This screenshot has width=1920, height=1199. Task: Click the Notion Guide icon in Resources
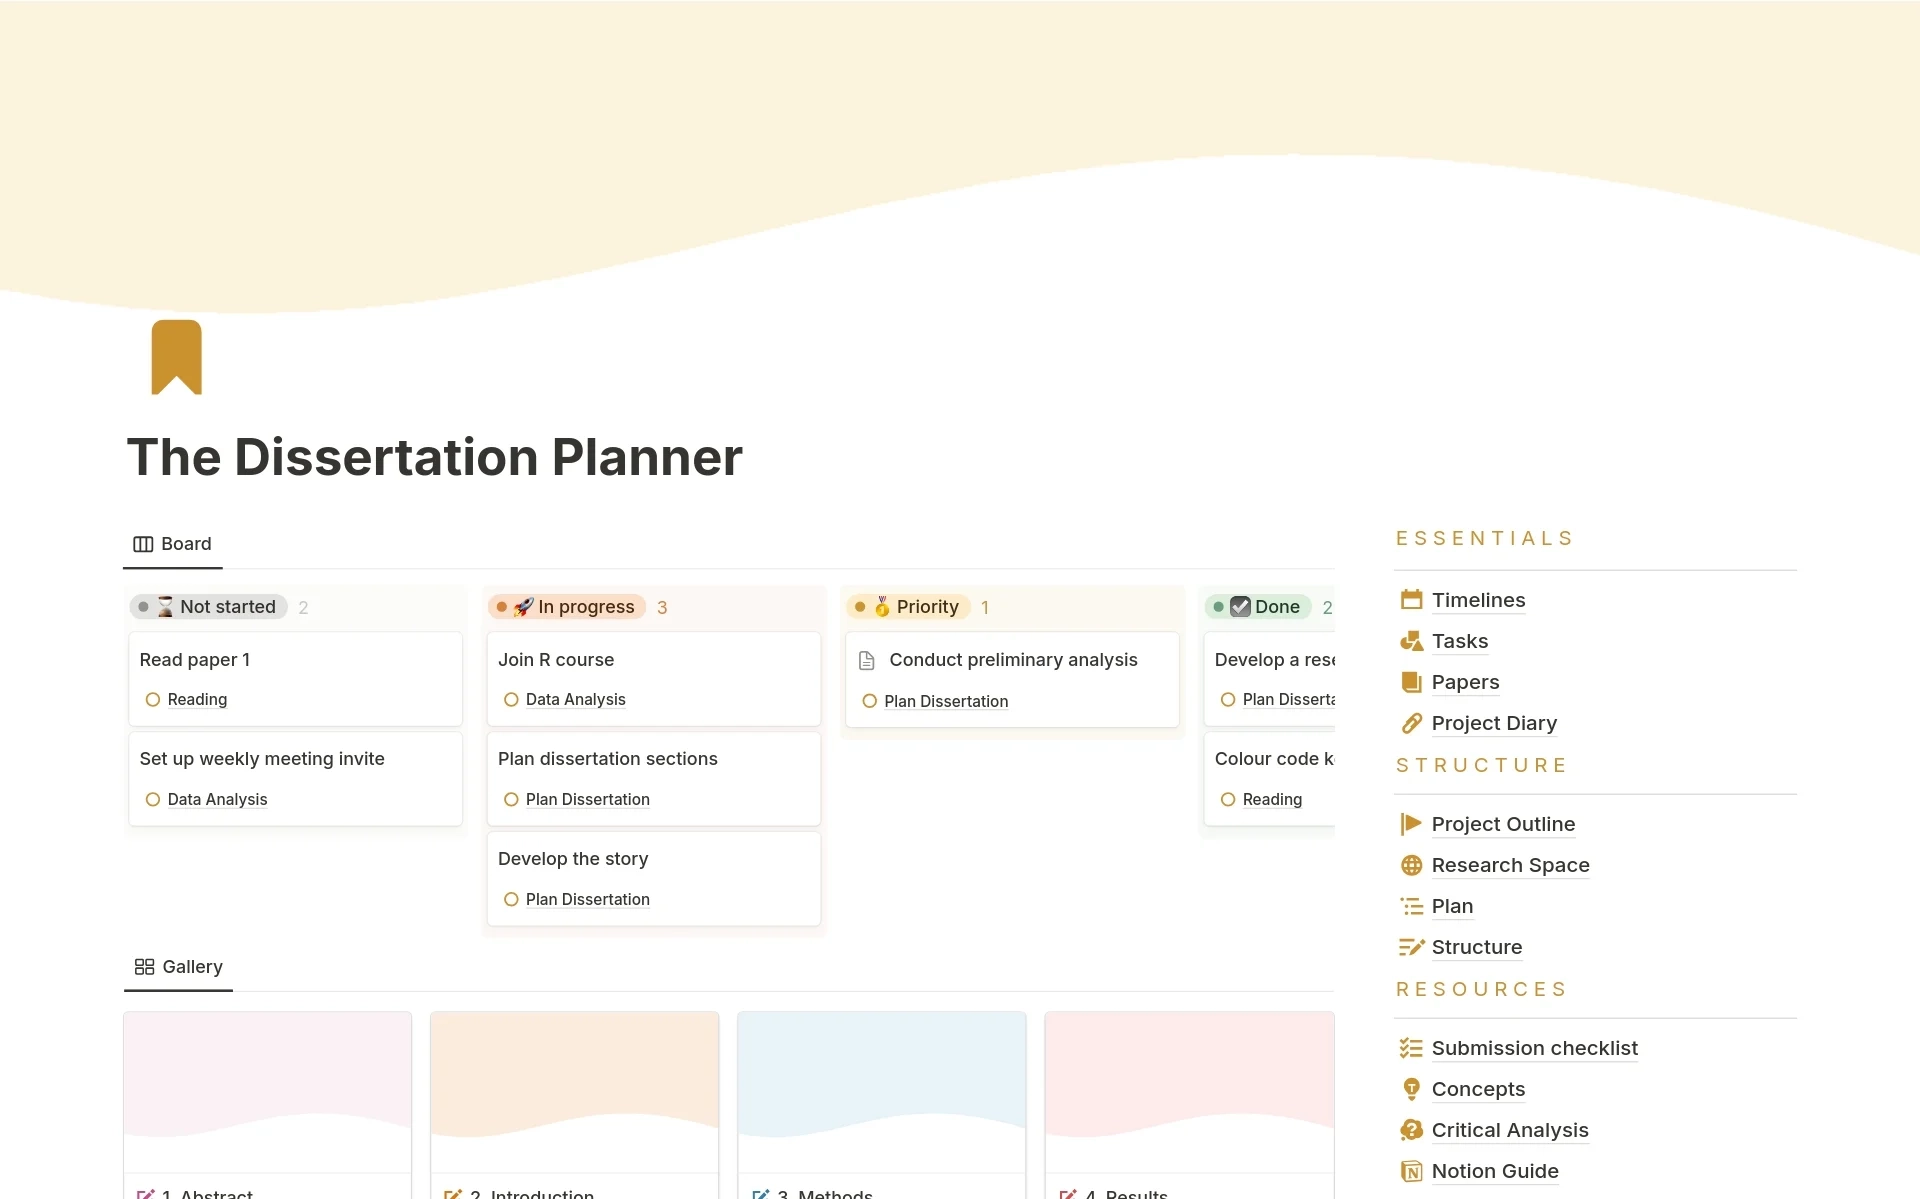tap(1412, 1170)
